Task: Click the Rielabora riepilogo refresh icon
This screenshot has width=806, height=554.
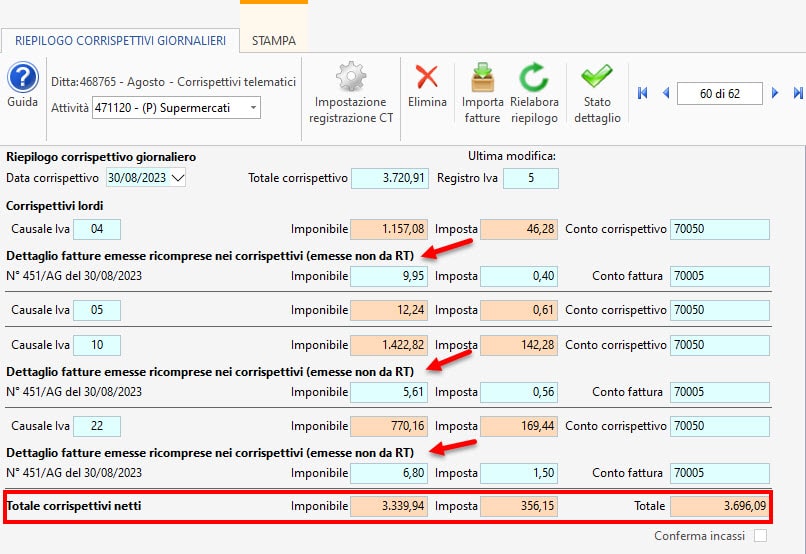Action: tap(534, 78)
